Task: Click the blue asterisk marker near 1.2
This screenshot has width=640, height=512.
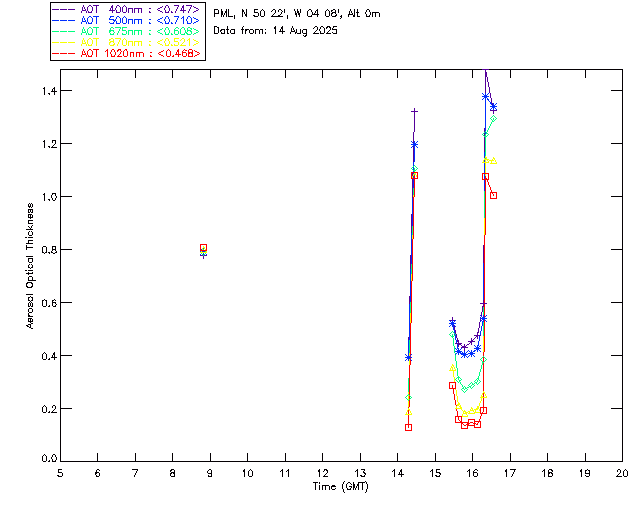Action: pyautogui.click(x=414, y=144)
